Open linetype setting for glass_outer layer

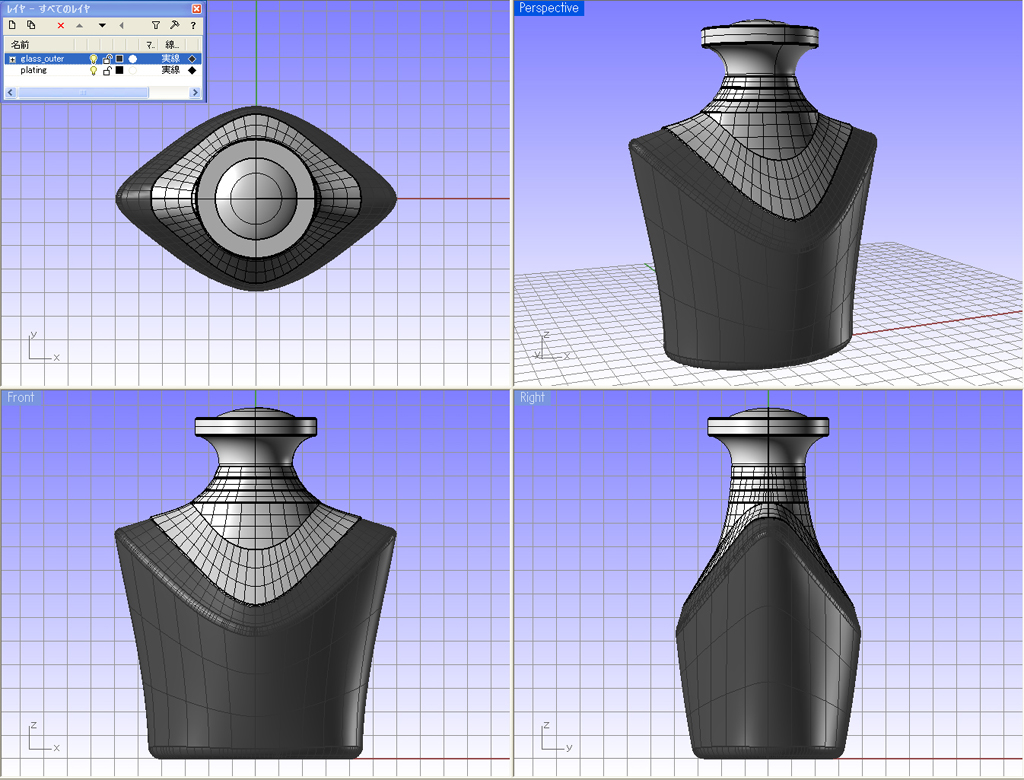click(x=171, y=59)
